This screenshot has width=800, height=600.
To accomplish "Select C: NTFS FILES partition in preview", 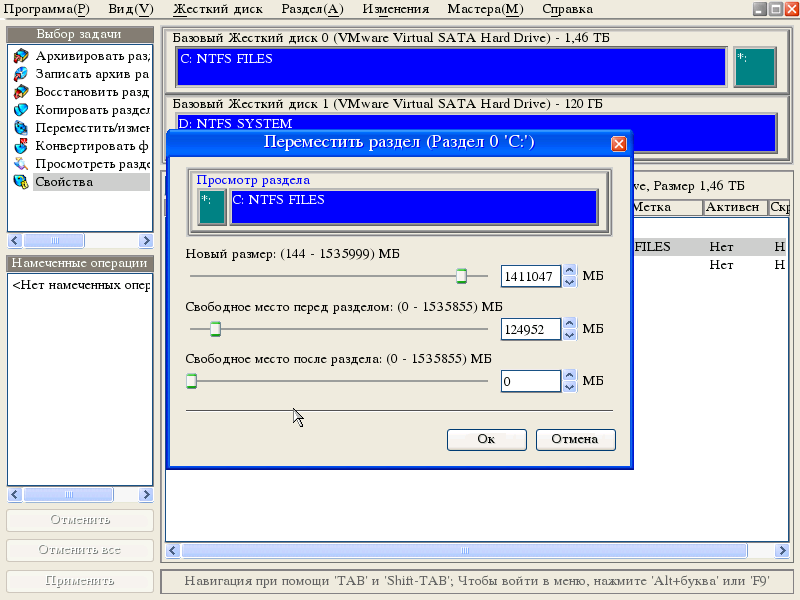I will point(413,207).
